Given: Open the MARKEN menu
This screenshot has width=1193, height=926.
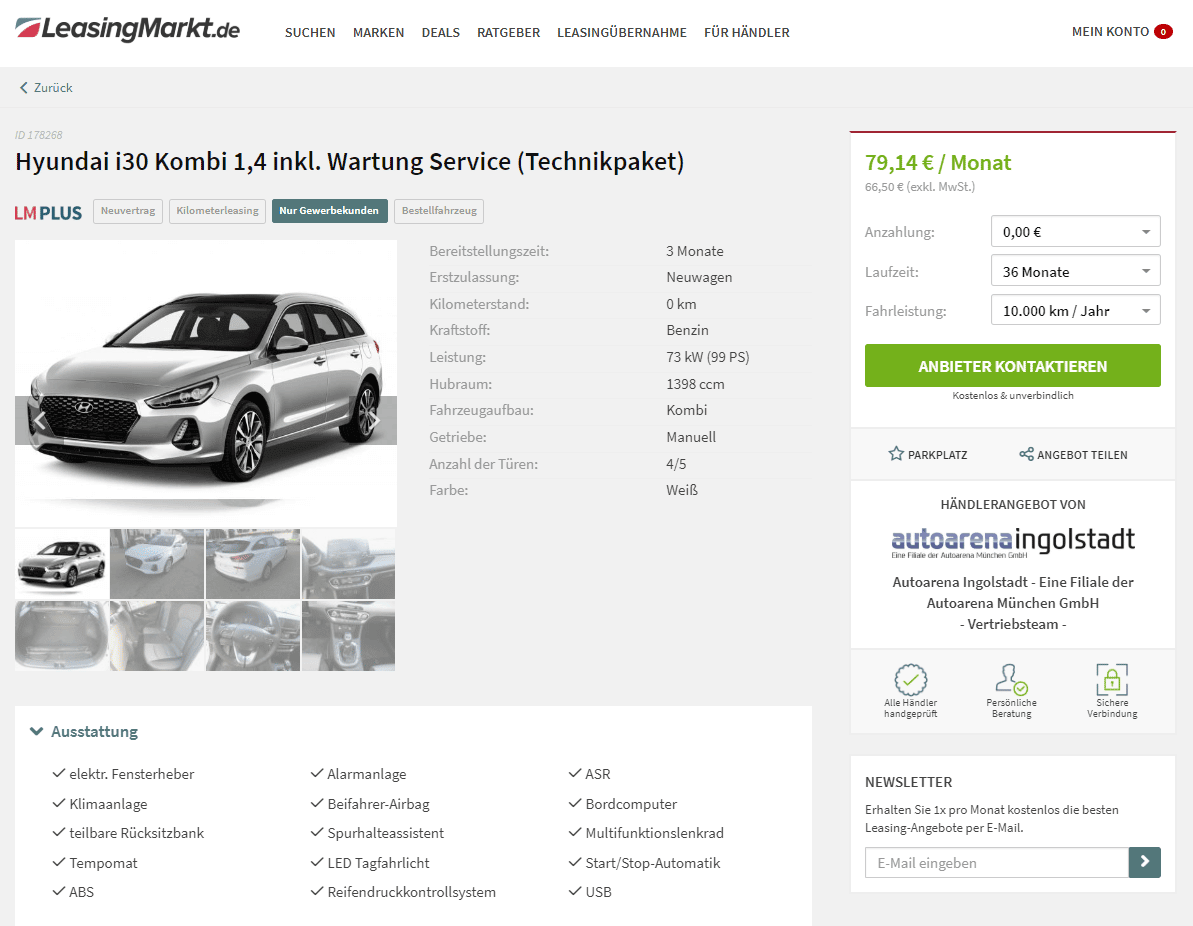Looking at the screenshot, I should pyautogui.click(x=378, y=33).
